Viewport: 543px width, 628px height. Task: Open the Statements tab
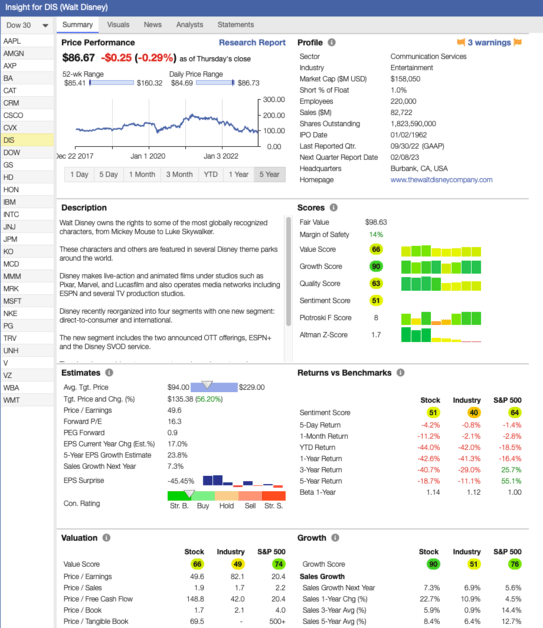pos(235,25)
